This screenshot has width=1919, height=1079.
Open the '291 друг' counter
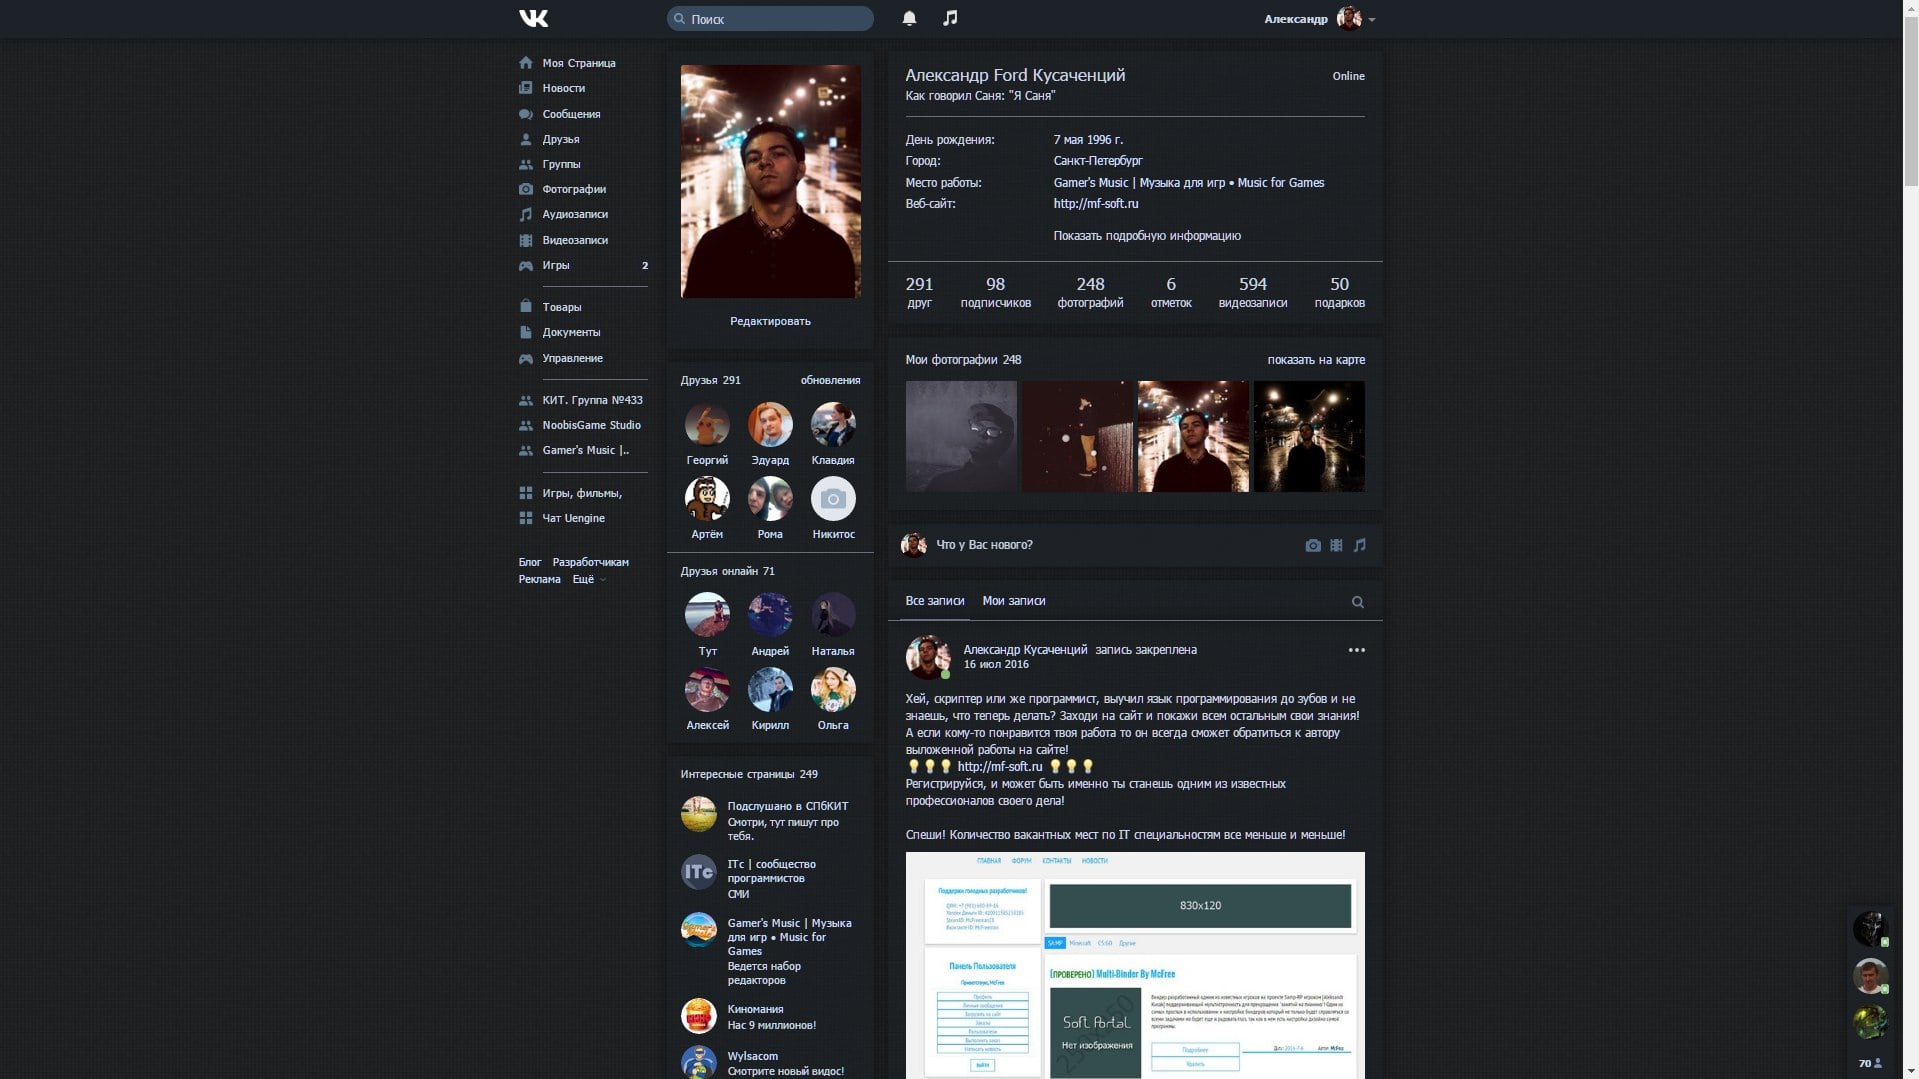tap(919, 292)
